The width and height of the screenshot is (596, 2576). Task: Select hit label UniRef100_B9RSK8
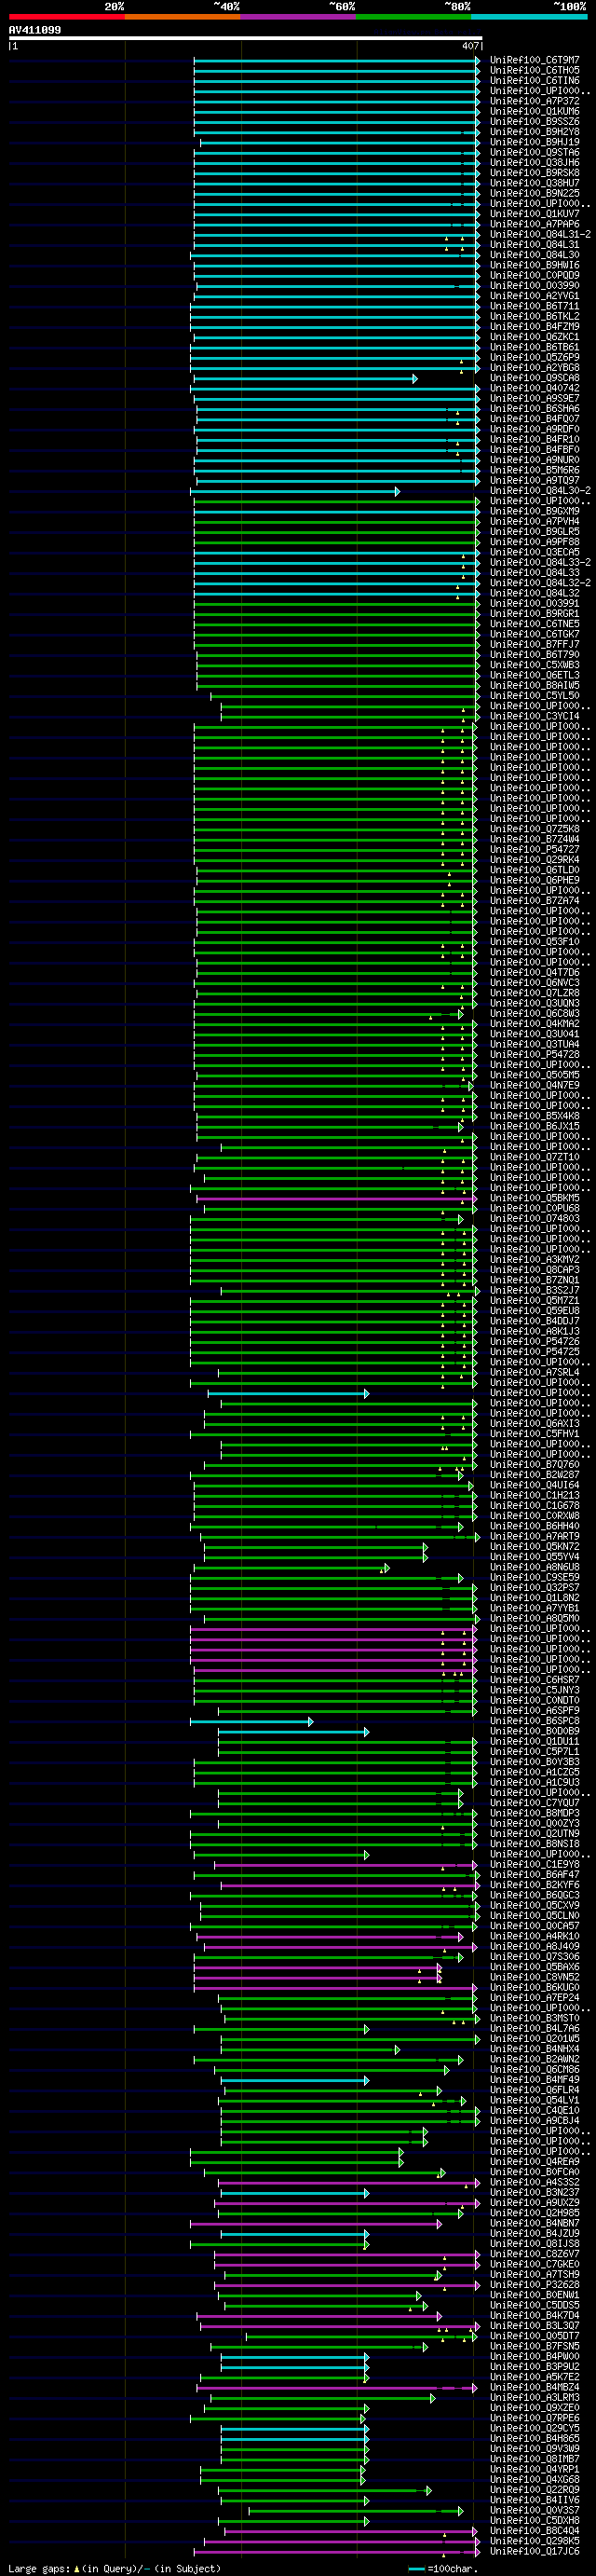click(534, 173)
